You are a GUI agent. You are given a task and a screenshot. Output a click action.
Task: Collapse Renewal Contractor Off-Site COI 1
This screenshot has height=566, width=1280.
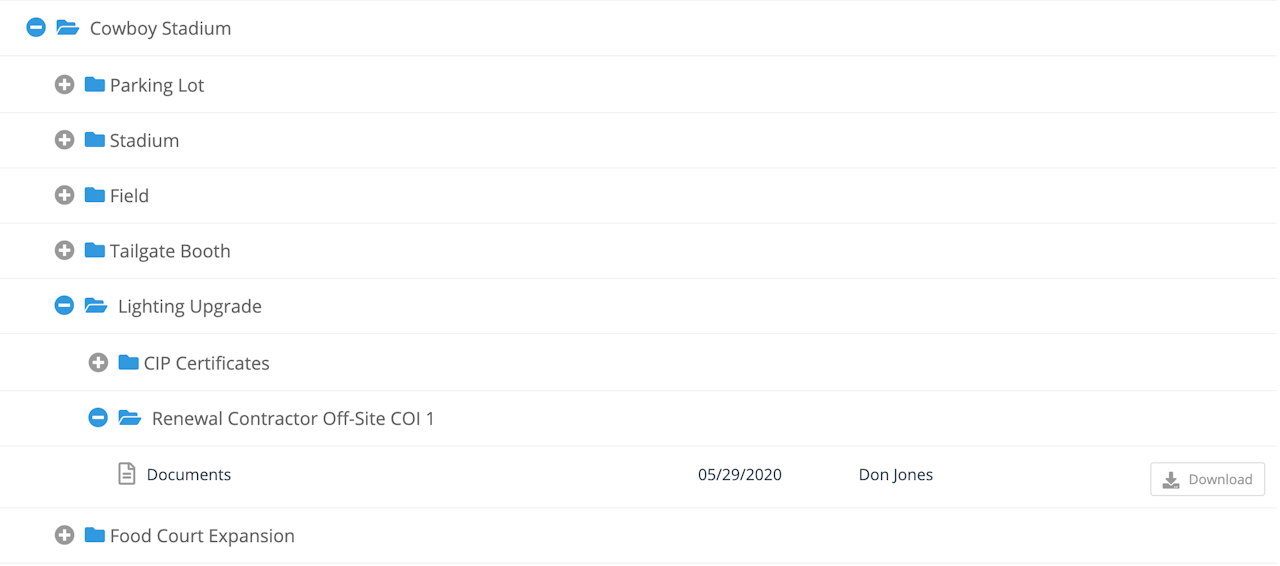[x=98, y=418]
